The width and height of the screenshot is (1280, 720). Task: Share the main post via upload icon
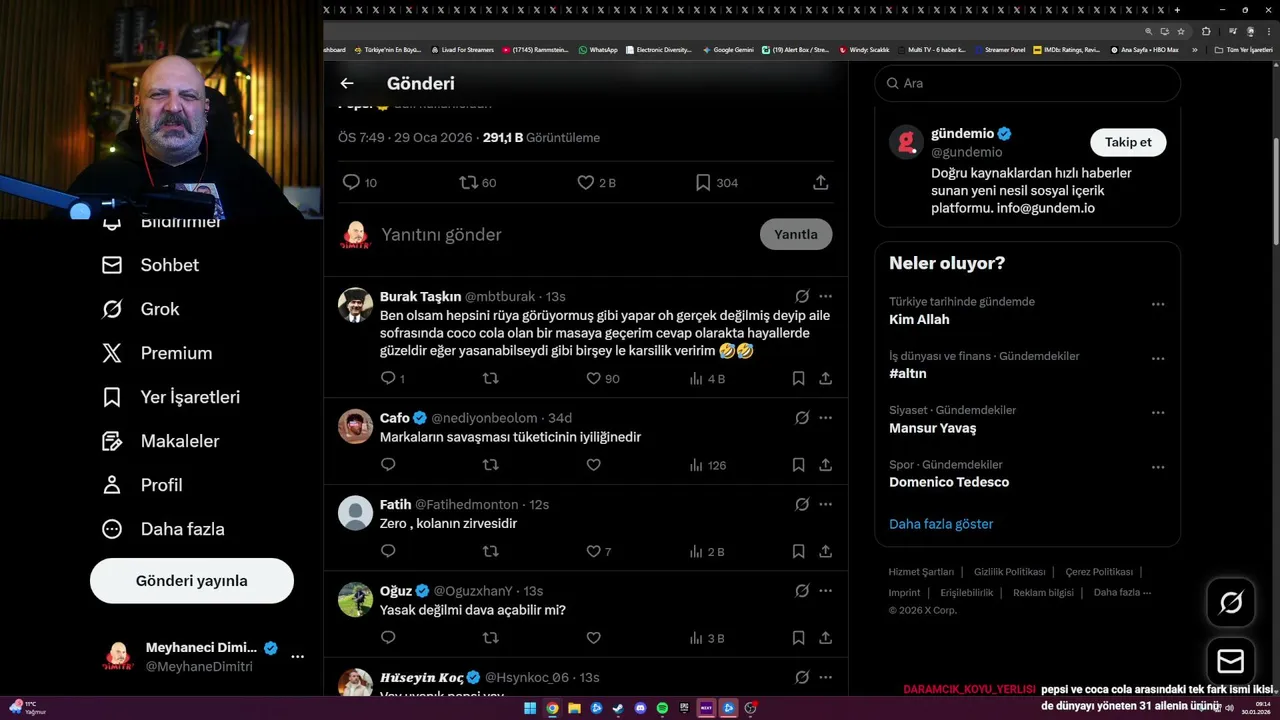click(821, 182)
